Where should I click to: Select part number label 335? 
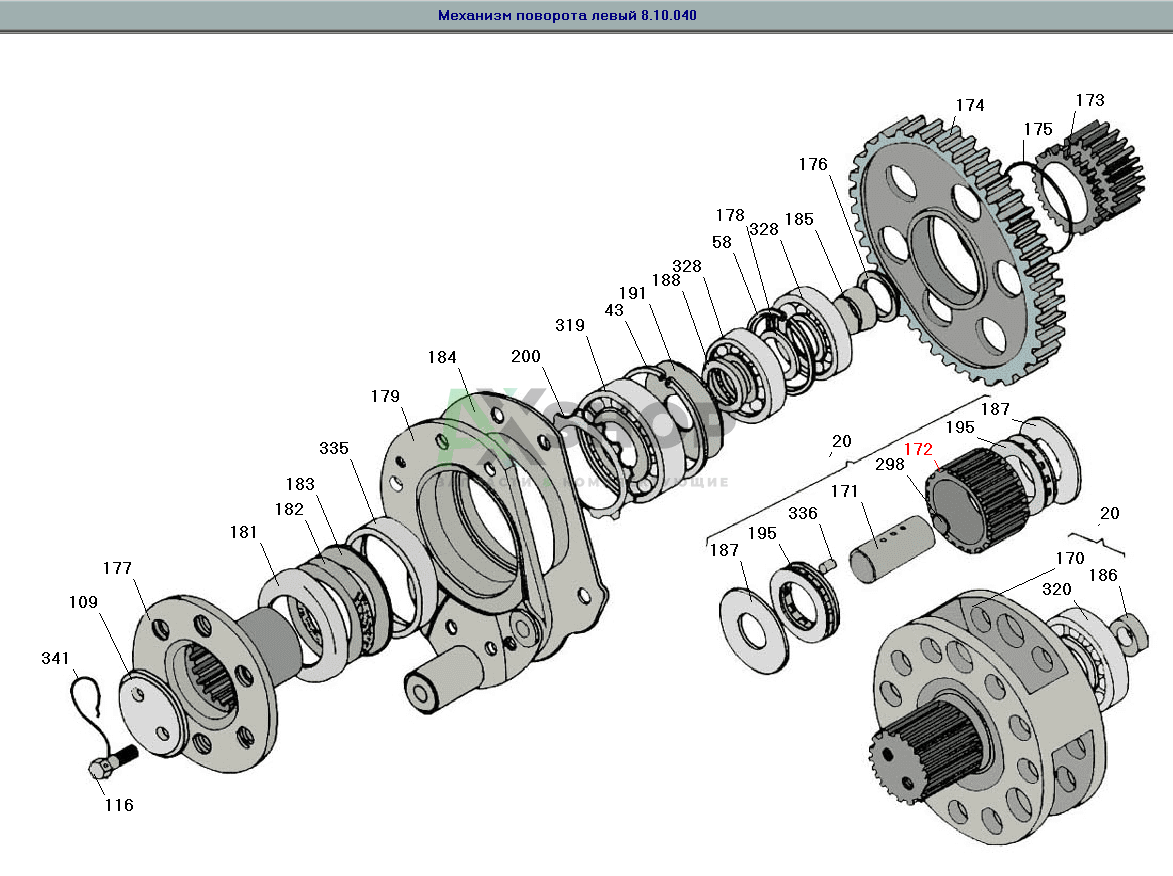[334, 447]
